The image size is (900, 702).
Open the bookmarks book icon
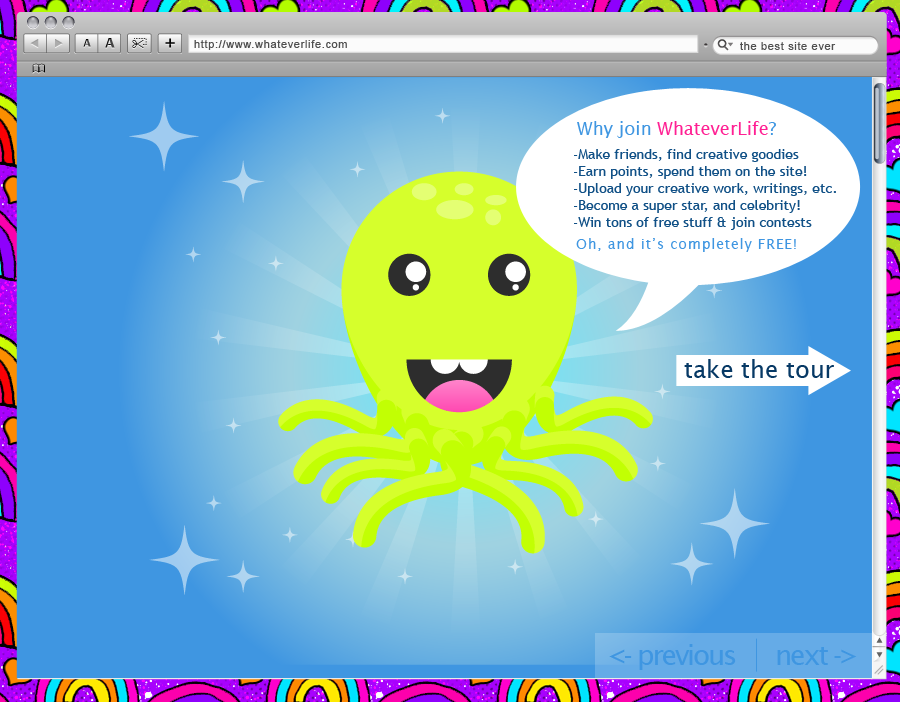38,68
